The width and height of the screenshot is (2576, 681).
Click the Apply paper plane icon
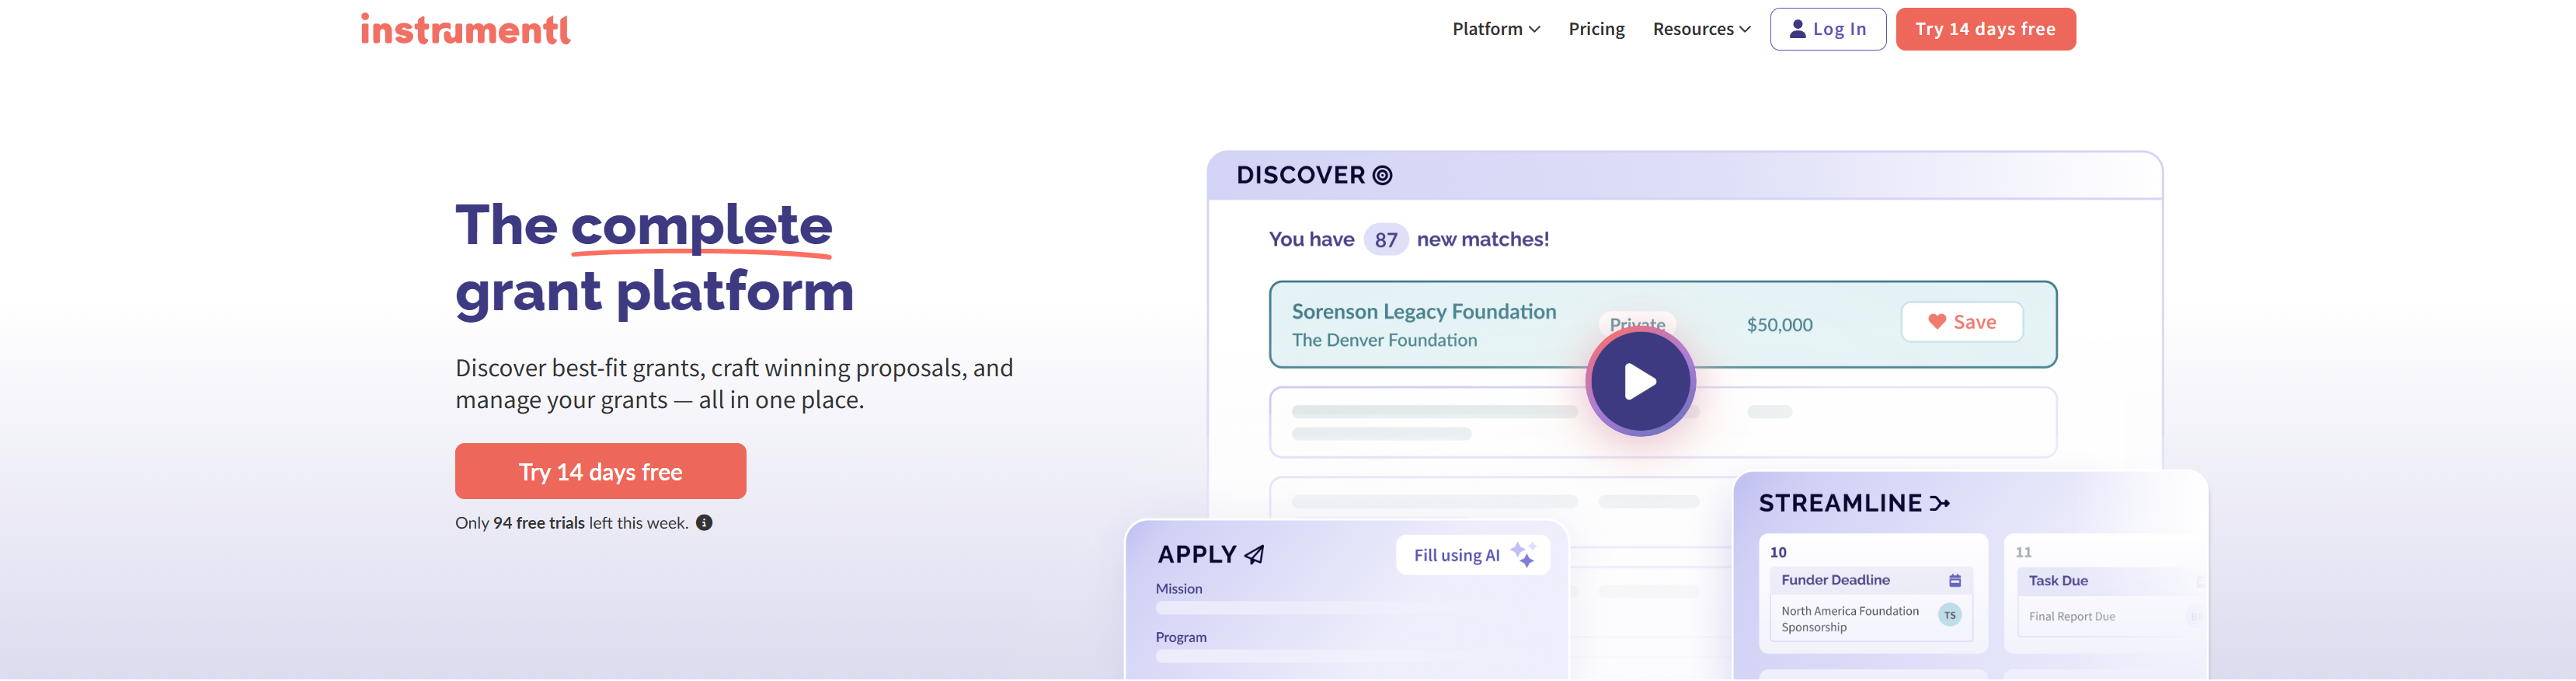click(x=1255, y=555)
